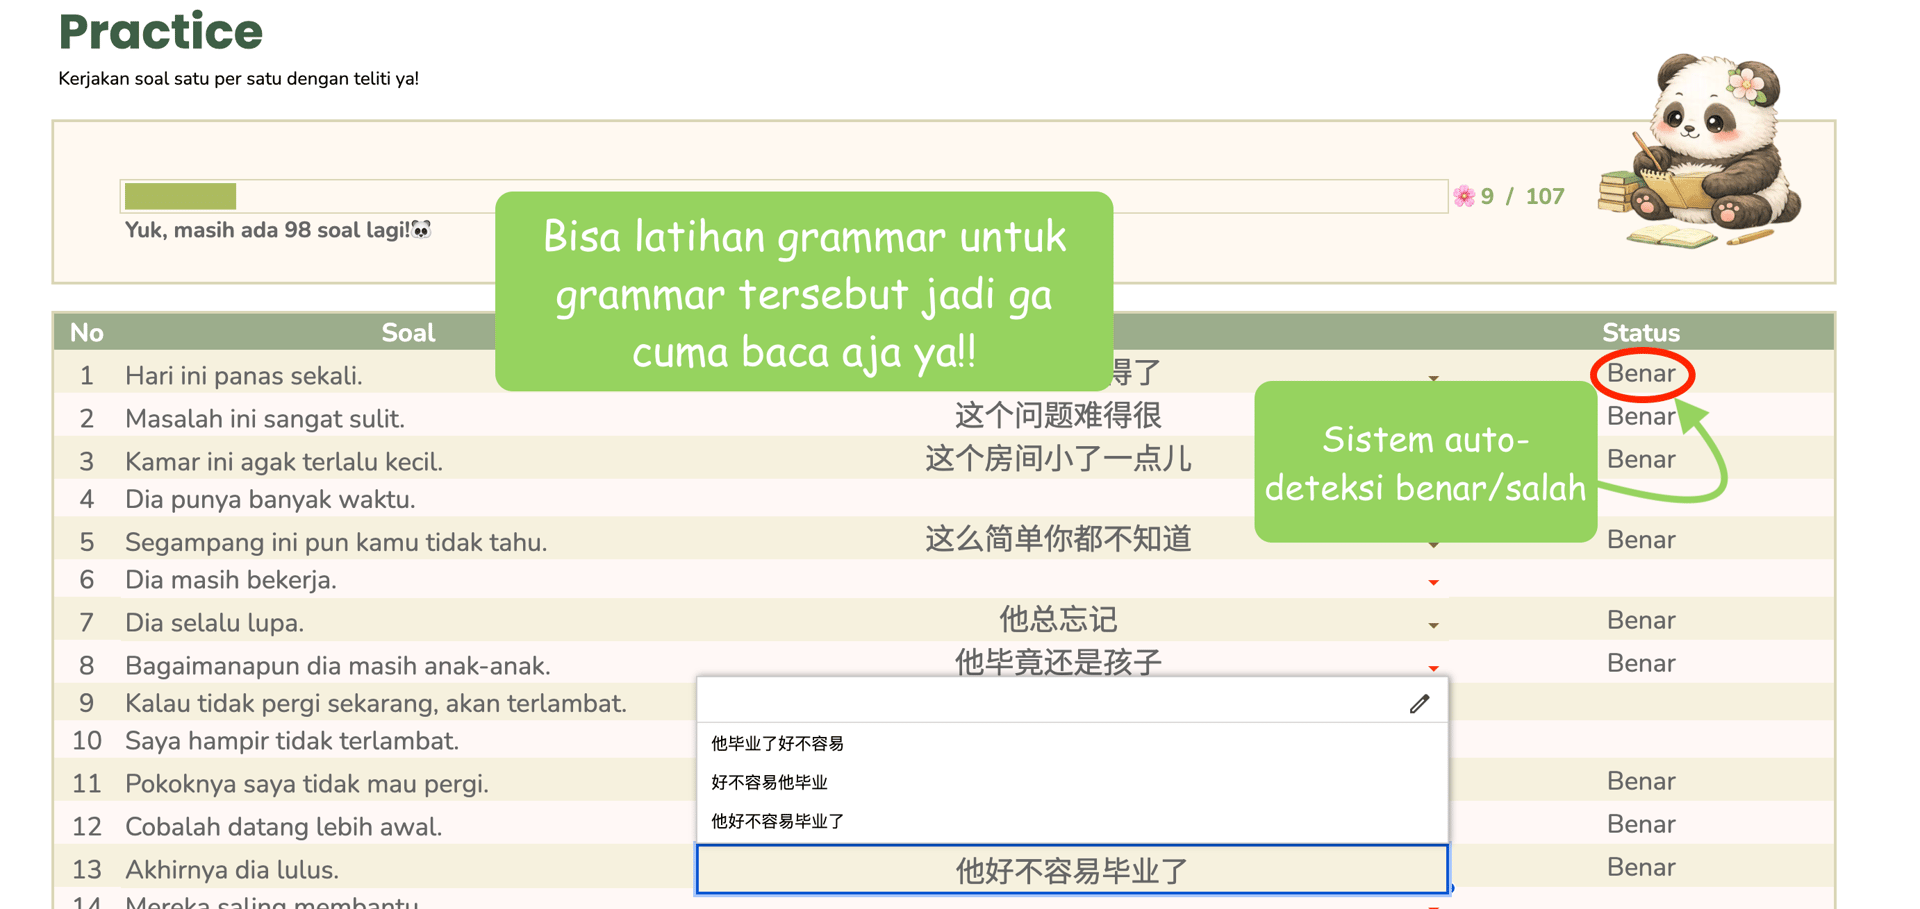Click the 'Soal' column header

pyautogui.click(x=407, y=332)
